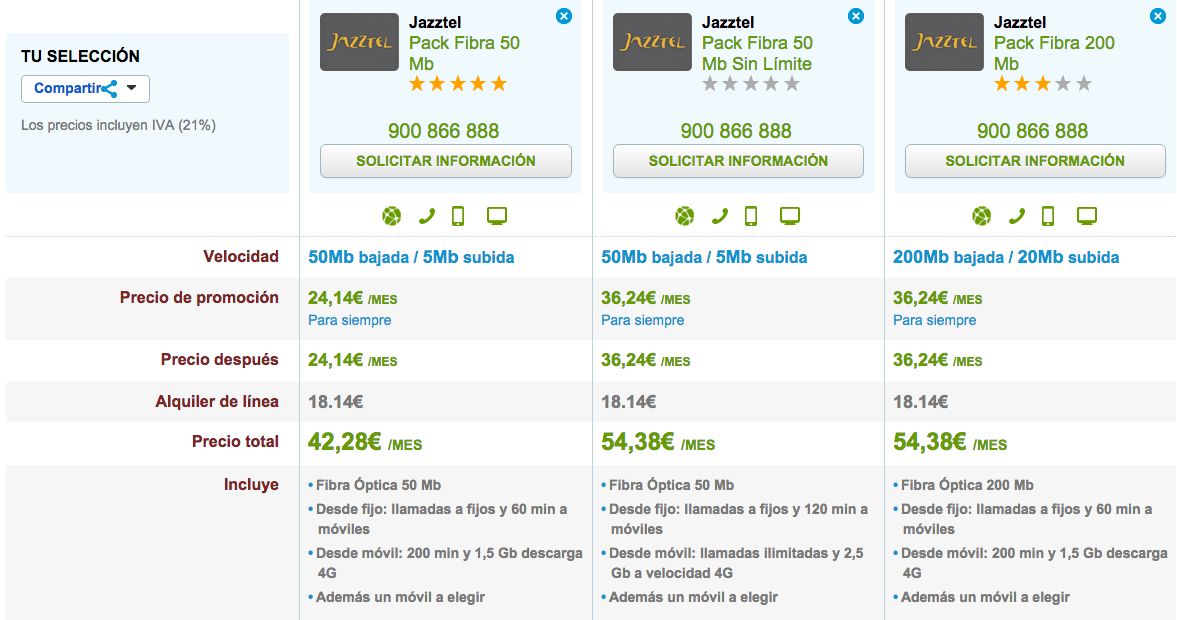Click 36,24€ promo price of Pack Fibra 200 Mb
The image size is (1177, 620).
tap(938, 299)
